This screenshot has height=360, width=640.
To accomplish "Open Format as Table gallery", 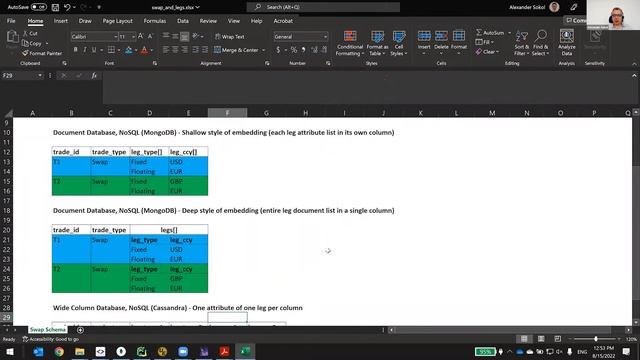I will point(377,43).
